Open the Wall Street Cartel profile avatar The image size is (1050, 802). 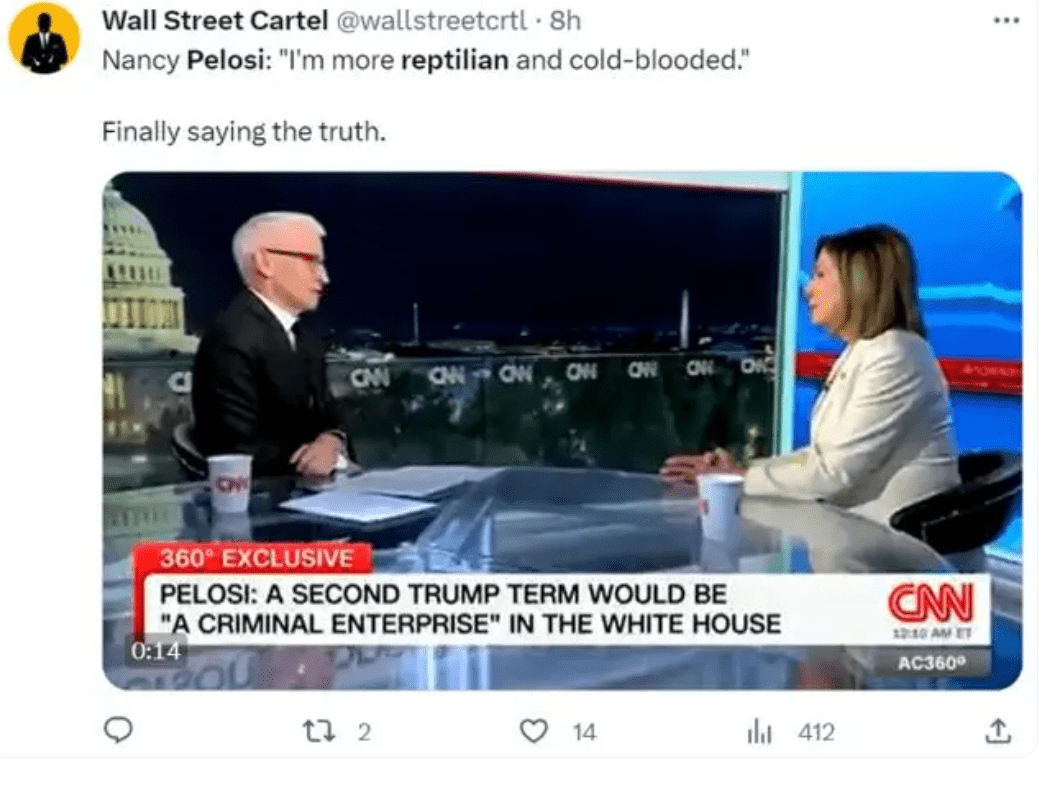[x=44, y=38]
